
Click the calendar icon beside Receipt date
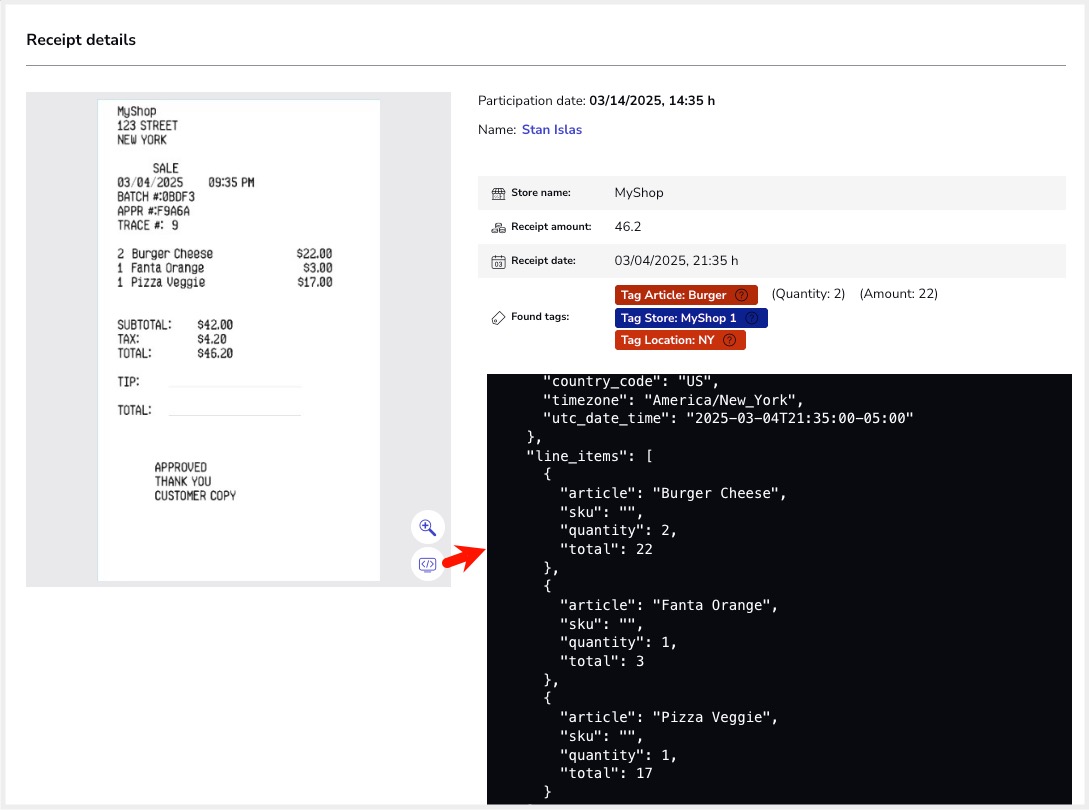498,261
